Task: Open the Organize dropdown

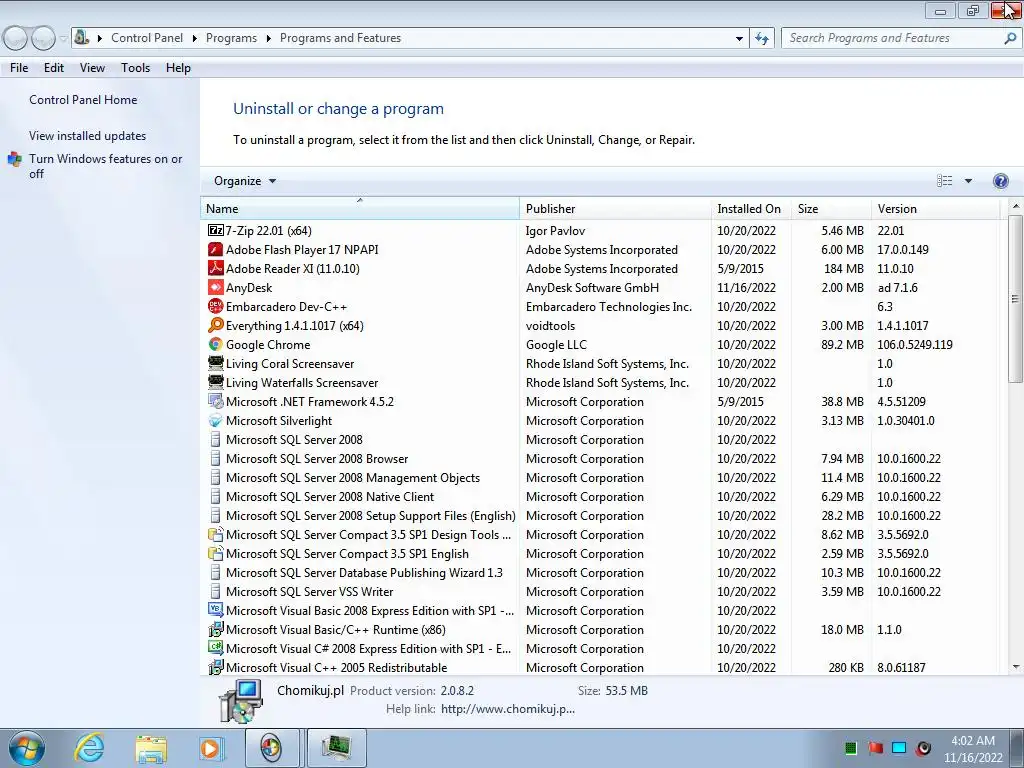Action: [245, 181]
